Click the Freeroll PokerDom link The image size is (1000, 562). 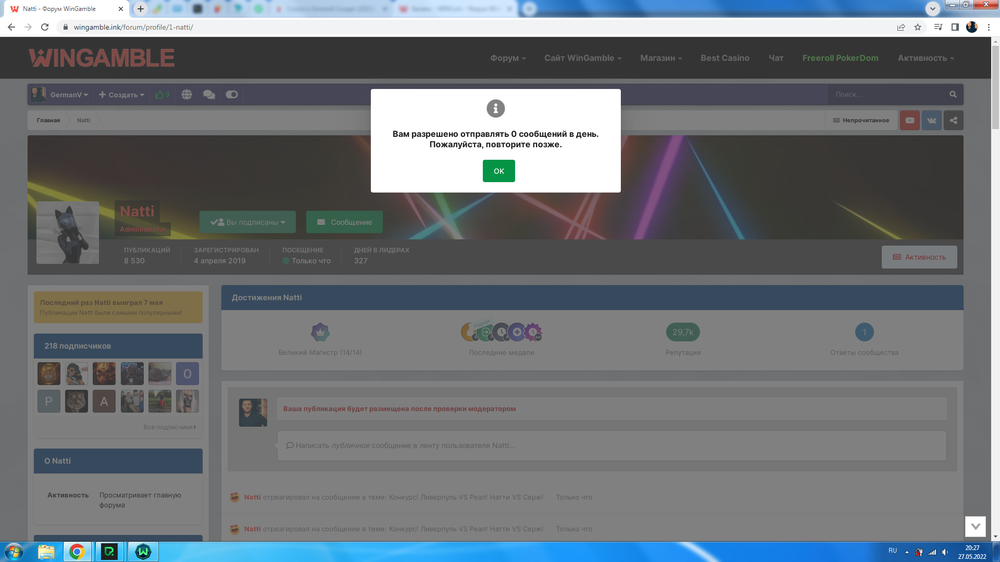point(840,58)
